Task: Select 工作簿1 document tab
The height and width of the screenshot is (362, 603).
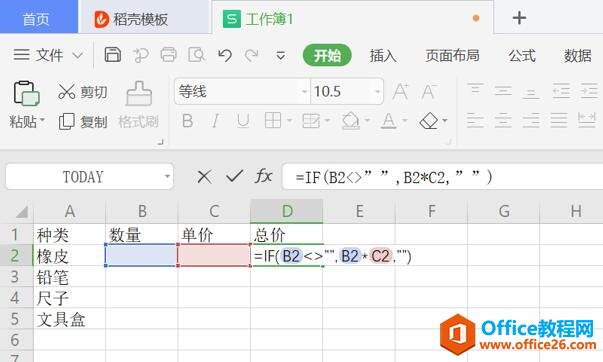Action: point(352,18)
